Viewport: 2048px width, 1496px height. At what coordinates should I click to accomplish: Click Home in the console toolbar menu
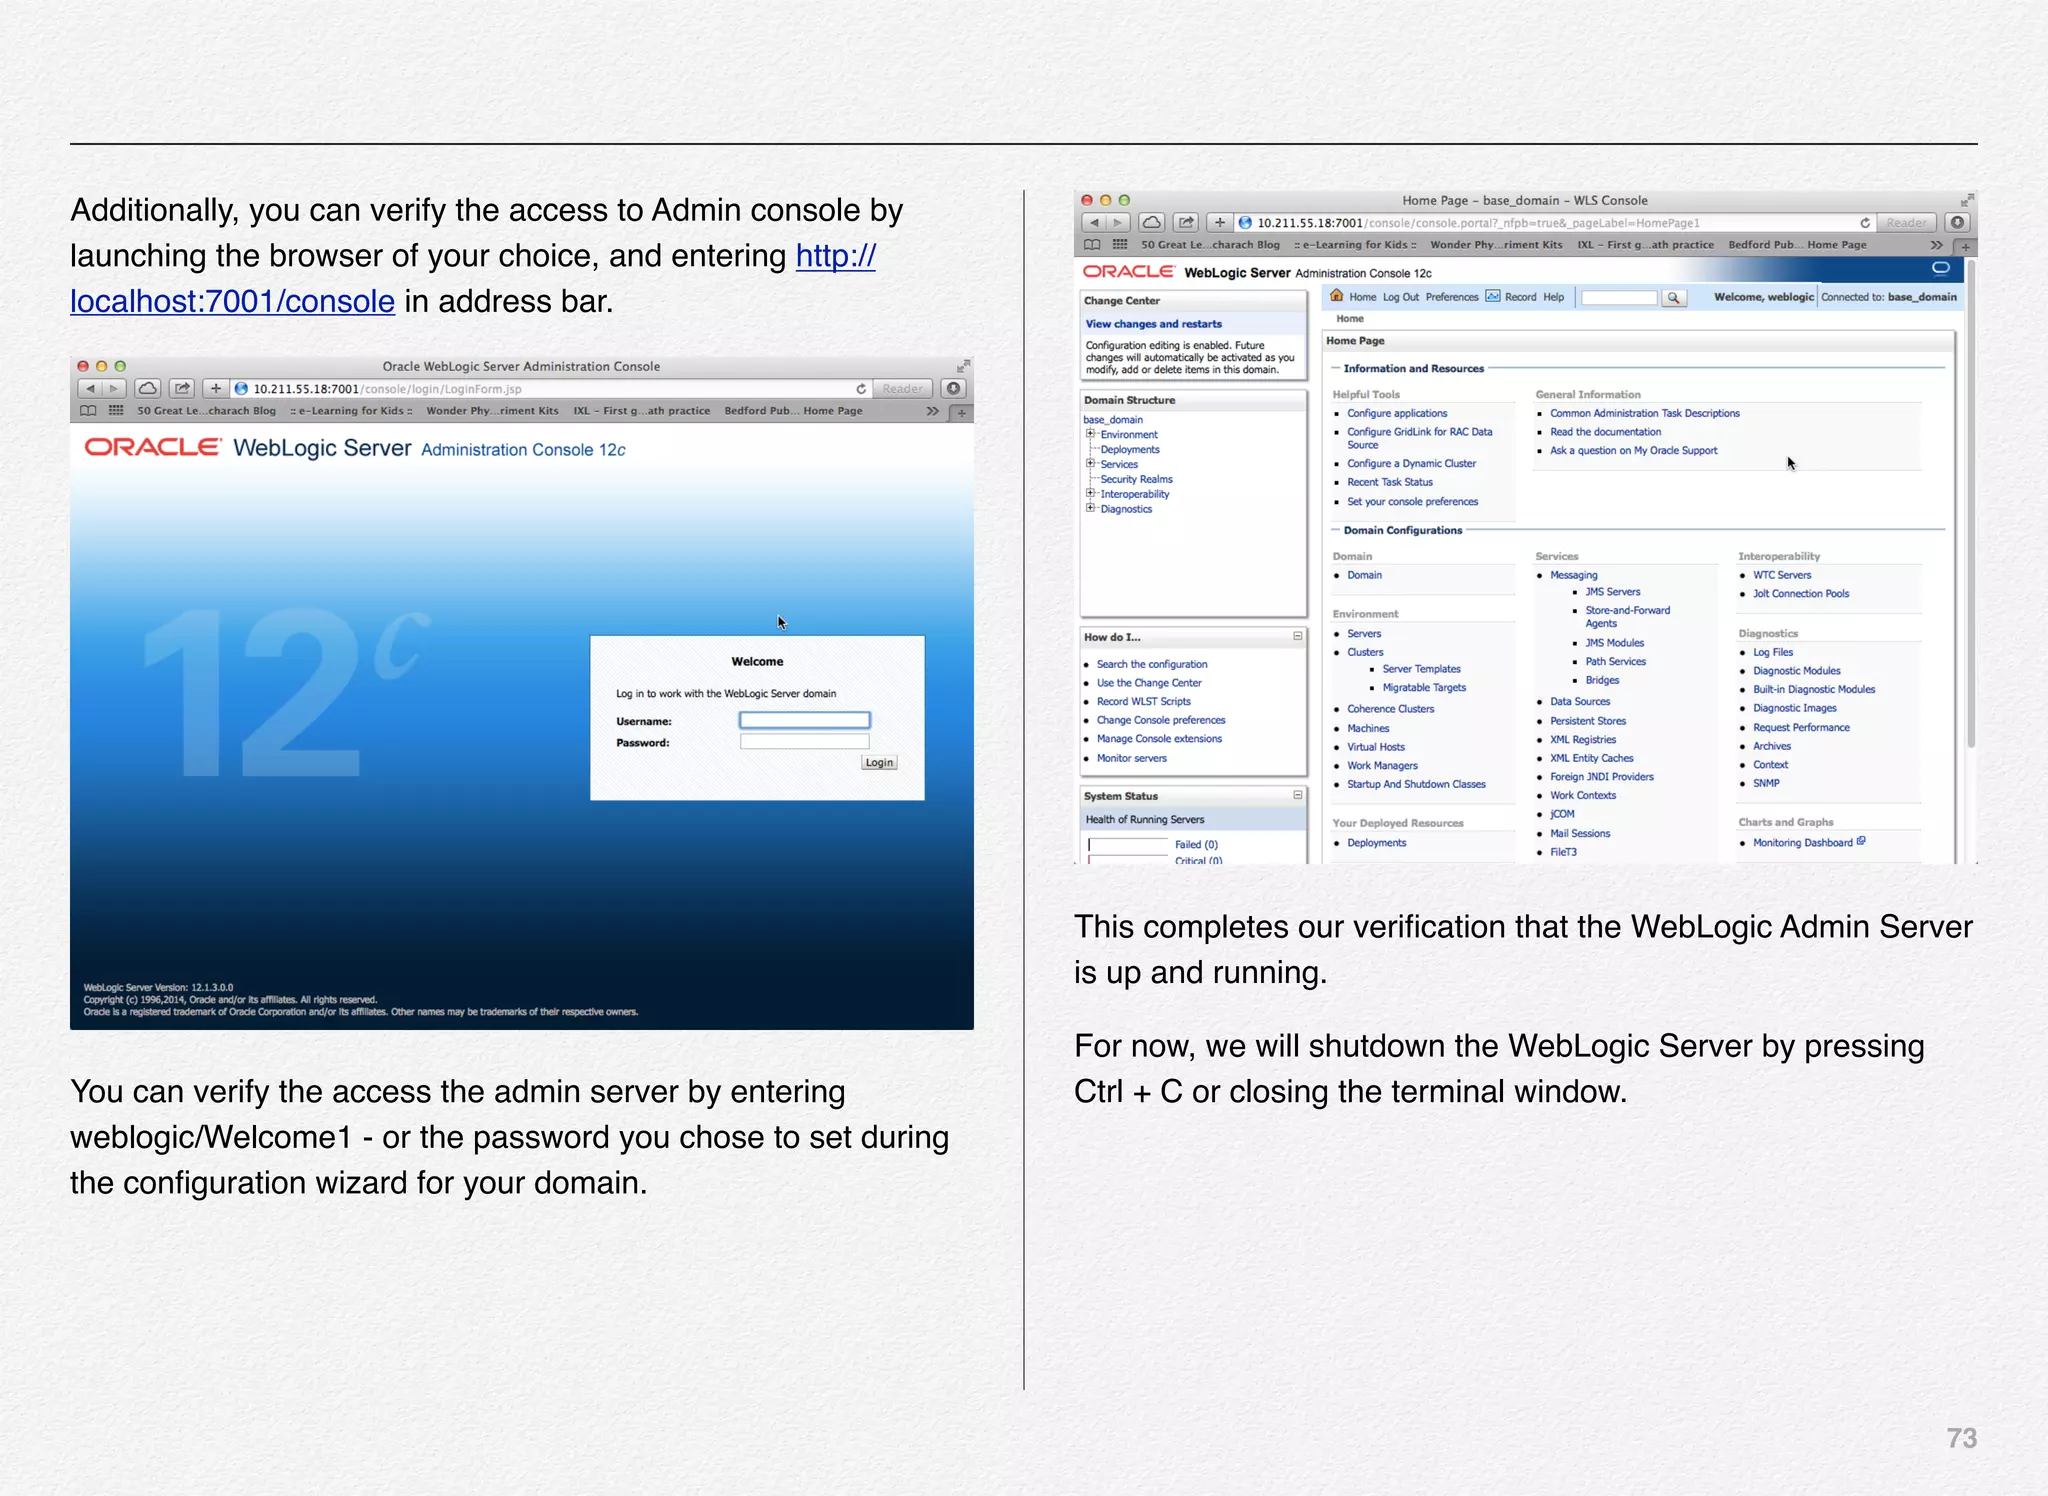(x=1362, y=297)
